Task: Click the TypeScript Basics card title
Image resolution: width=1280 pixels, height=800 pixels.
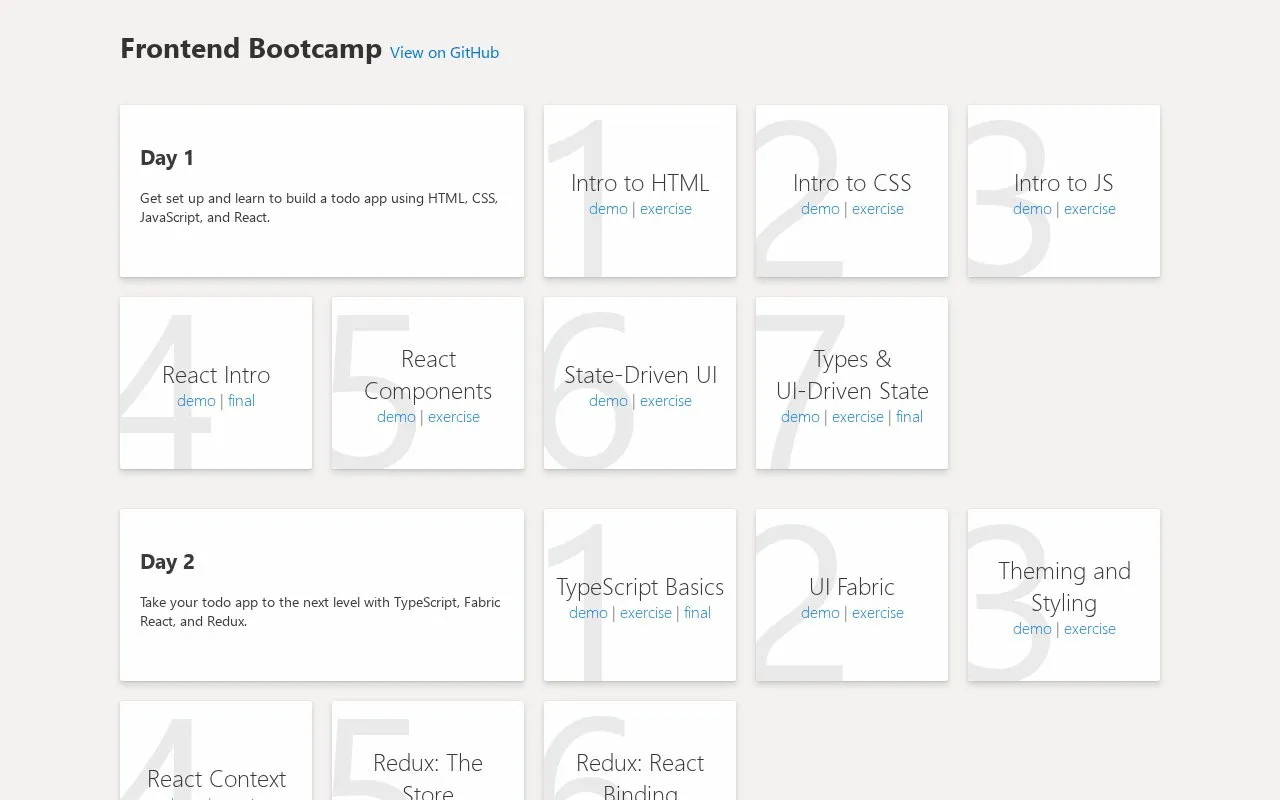Action: pyautogui.click(x=640, y=587)
